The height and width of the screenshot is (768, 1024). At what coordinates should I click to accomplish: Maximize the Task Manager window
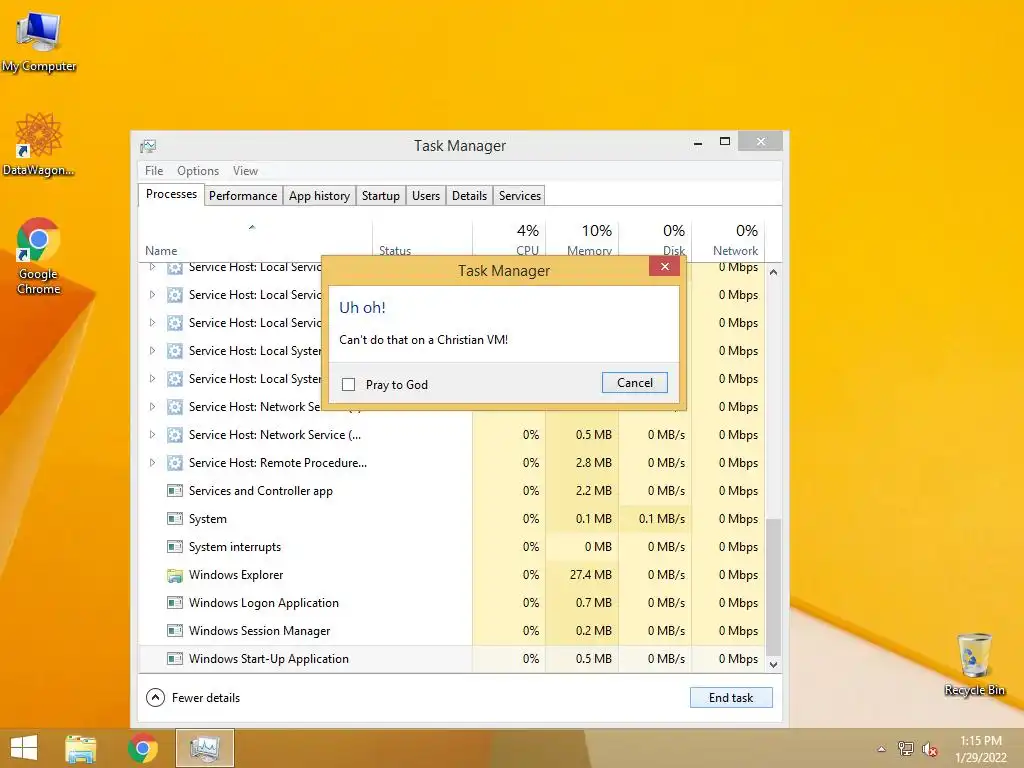[725, 142]
